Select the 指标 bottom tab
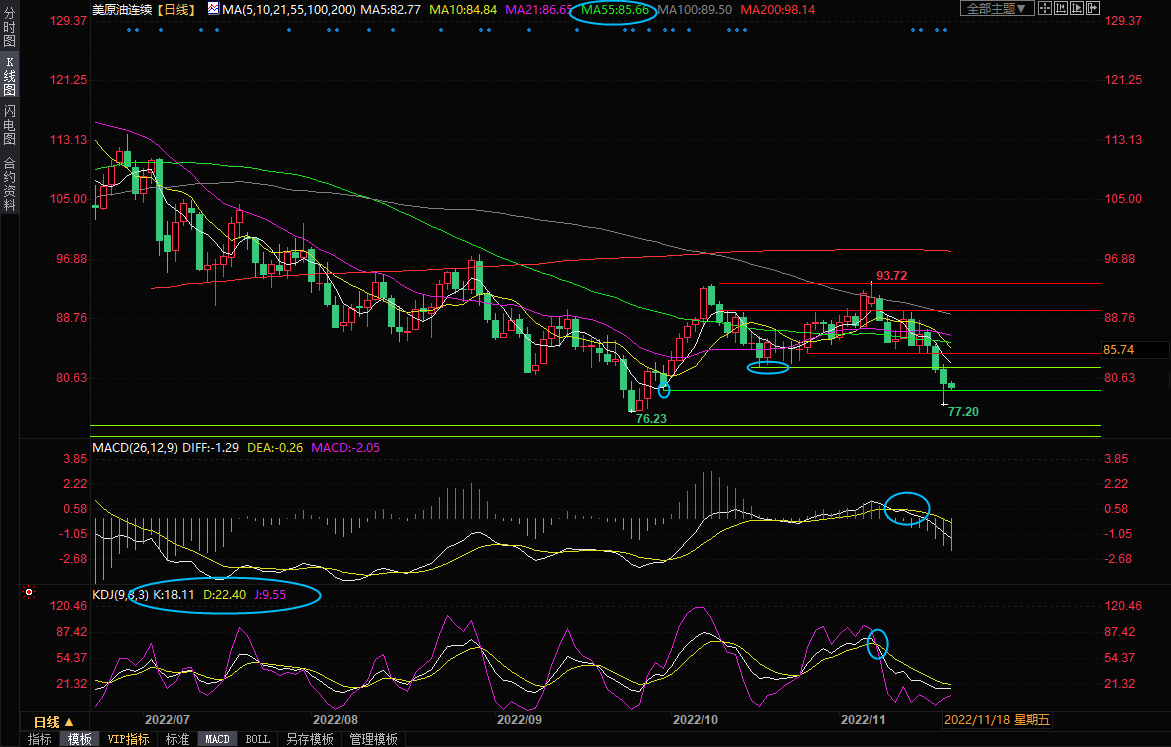The image size is (1171, 747). click(x=40, y=740)
